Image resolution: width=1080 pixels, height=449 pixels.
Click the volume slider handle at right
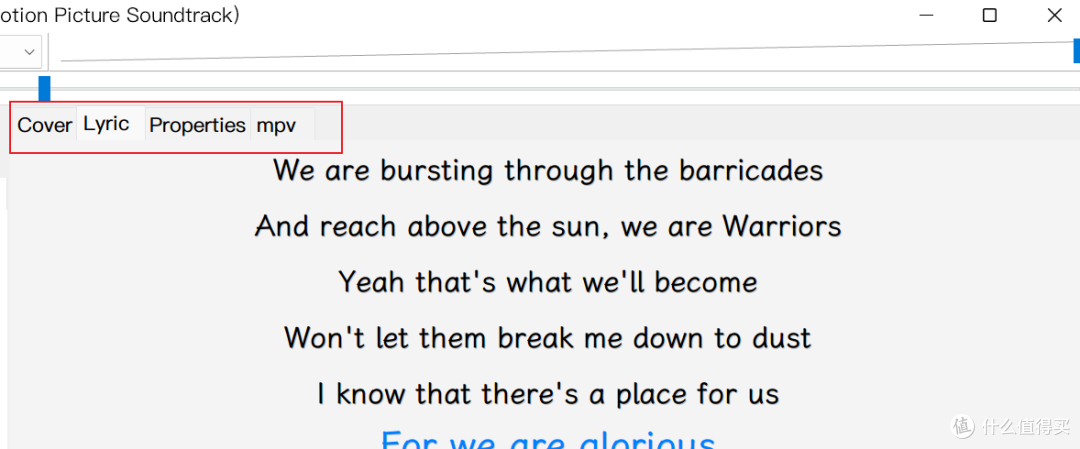[x=1077, y=52]
